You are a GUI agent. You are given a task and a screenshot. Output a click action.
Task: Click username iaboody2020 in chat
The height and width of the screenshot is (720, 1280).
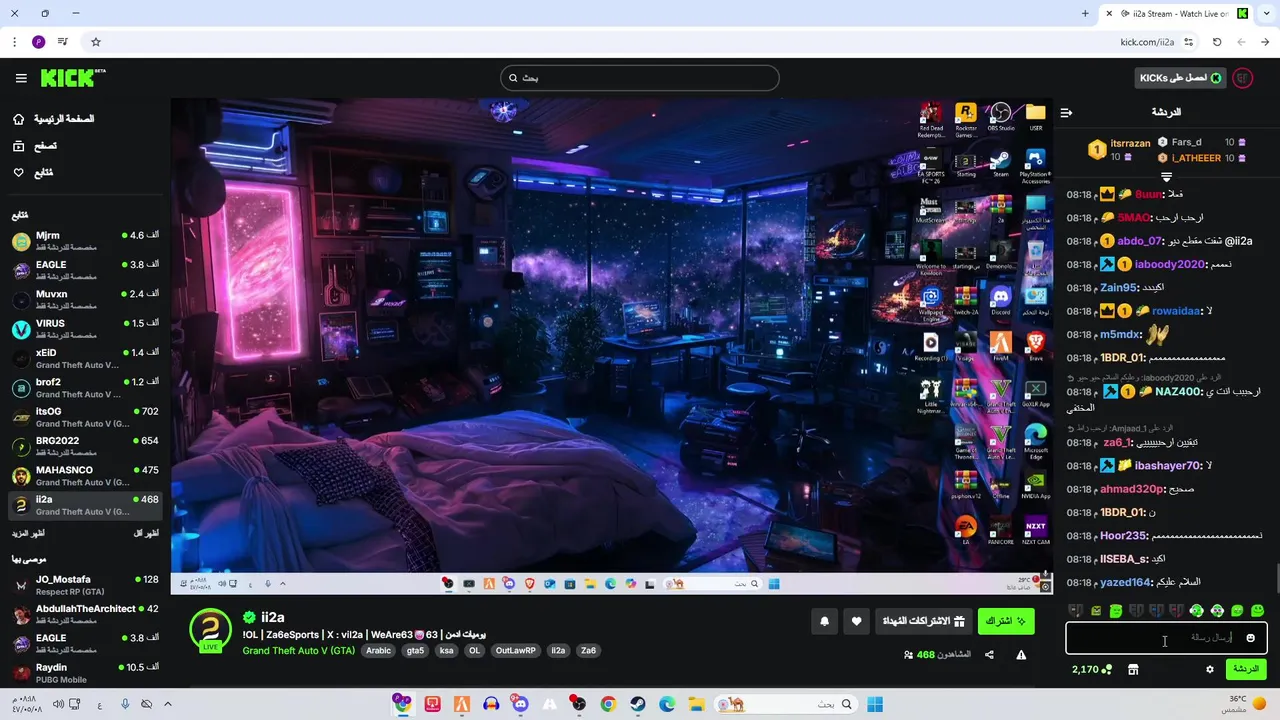[x=1169, y=264]
